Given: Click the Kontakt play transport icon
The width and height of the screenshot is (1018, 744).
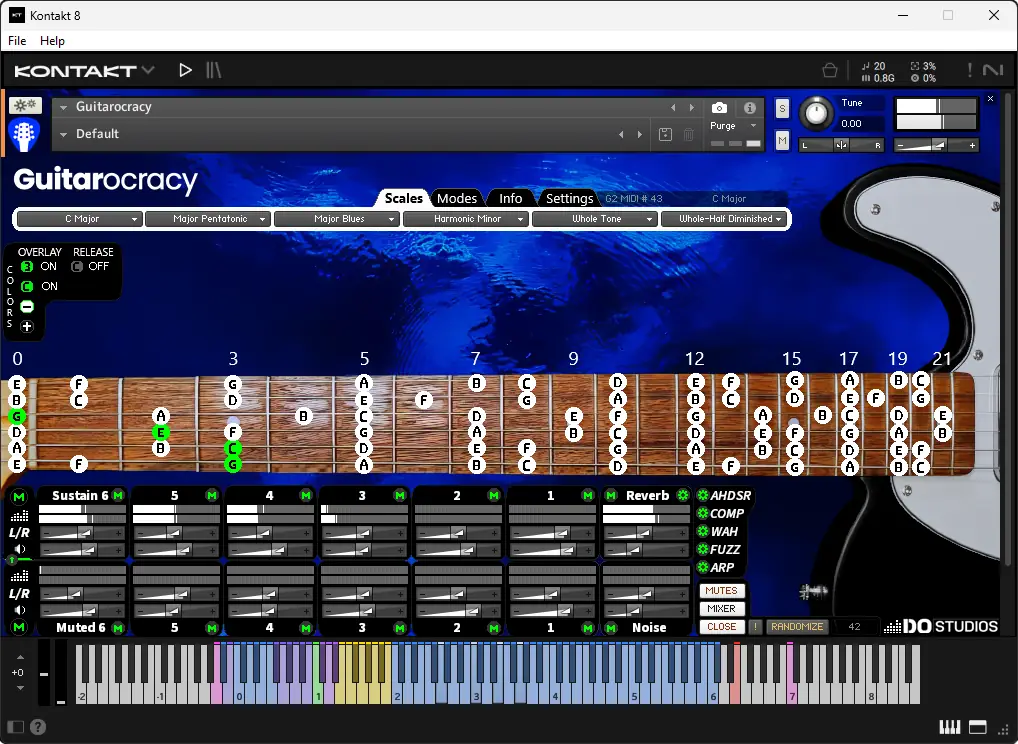Looking at the screenshot, I should (x=185, y=69).
